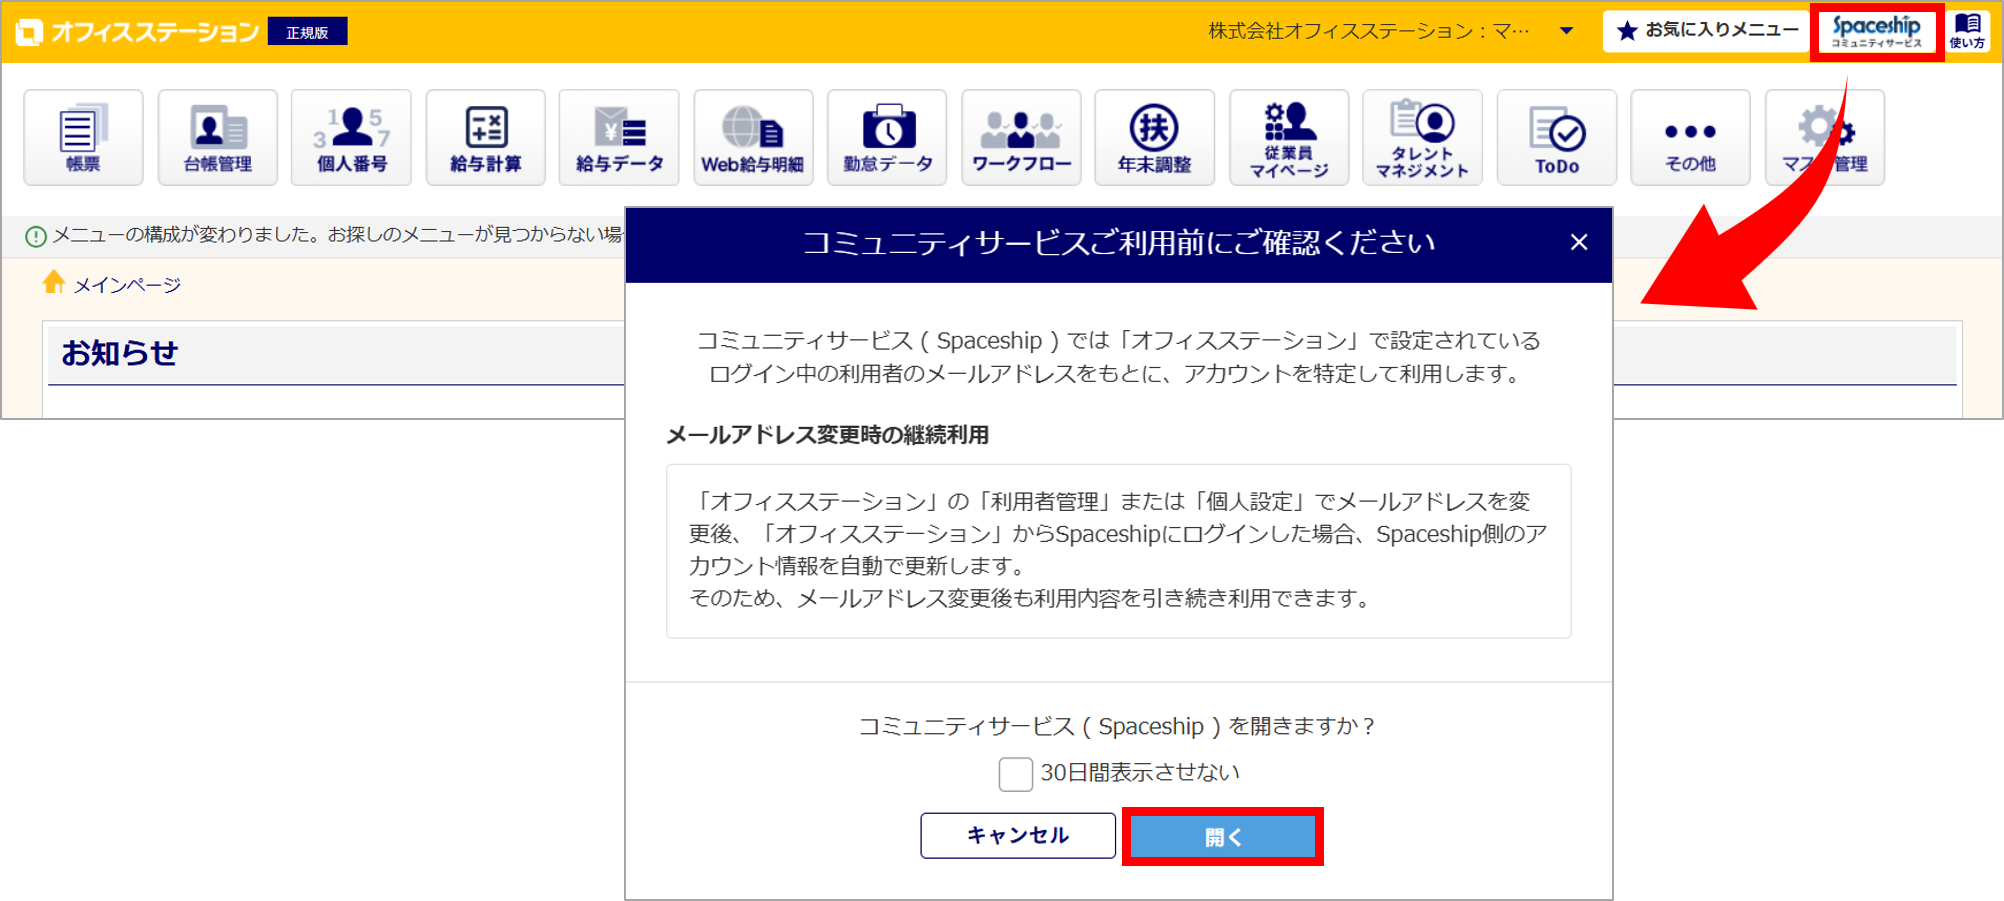Click the menu change notice text
The image size is (2004, 901).
(x=337, y=235)
